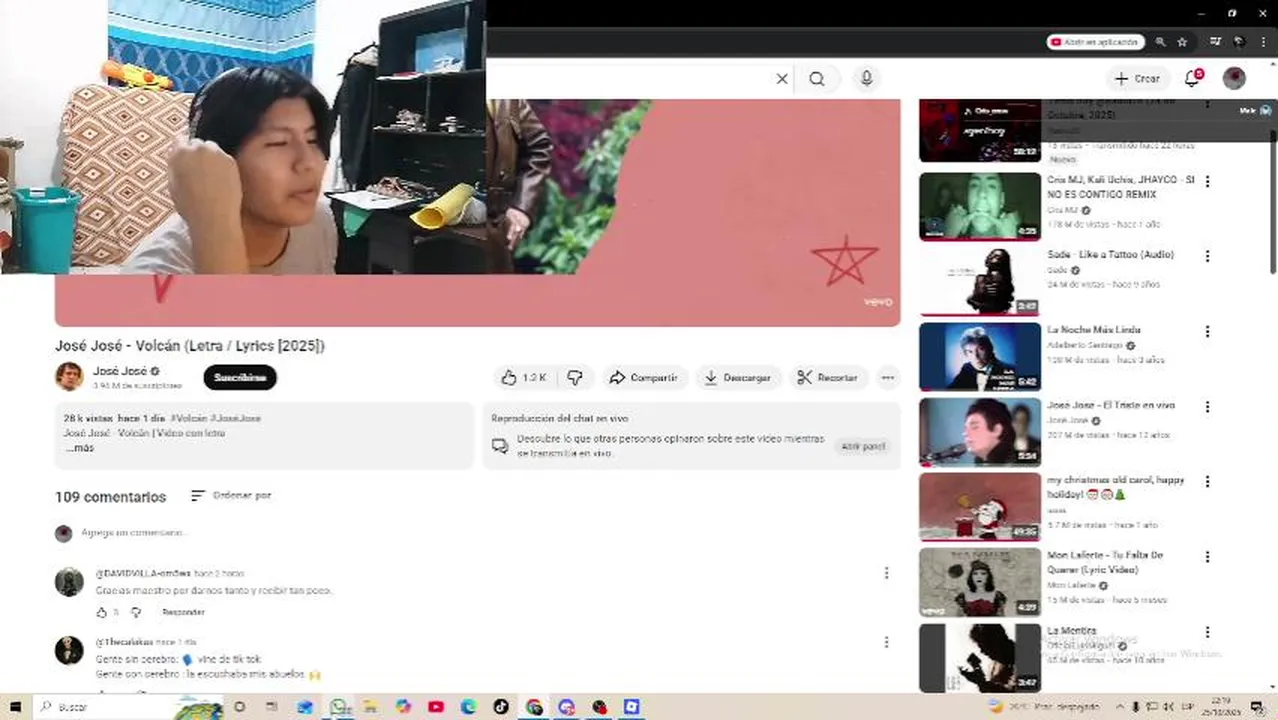Image resolution: width=1278 pixels, height=720 pixels.
Task: Open options menu for @Thecarlakos comment
Action: pos(886,642)
